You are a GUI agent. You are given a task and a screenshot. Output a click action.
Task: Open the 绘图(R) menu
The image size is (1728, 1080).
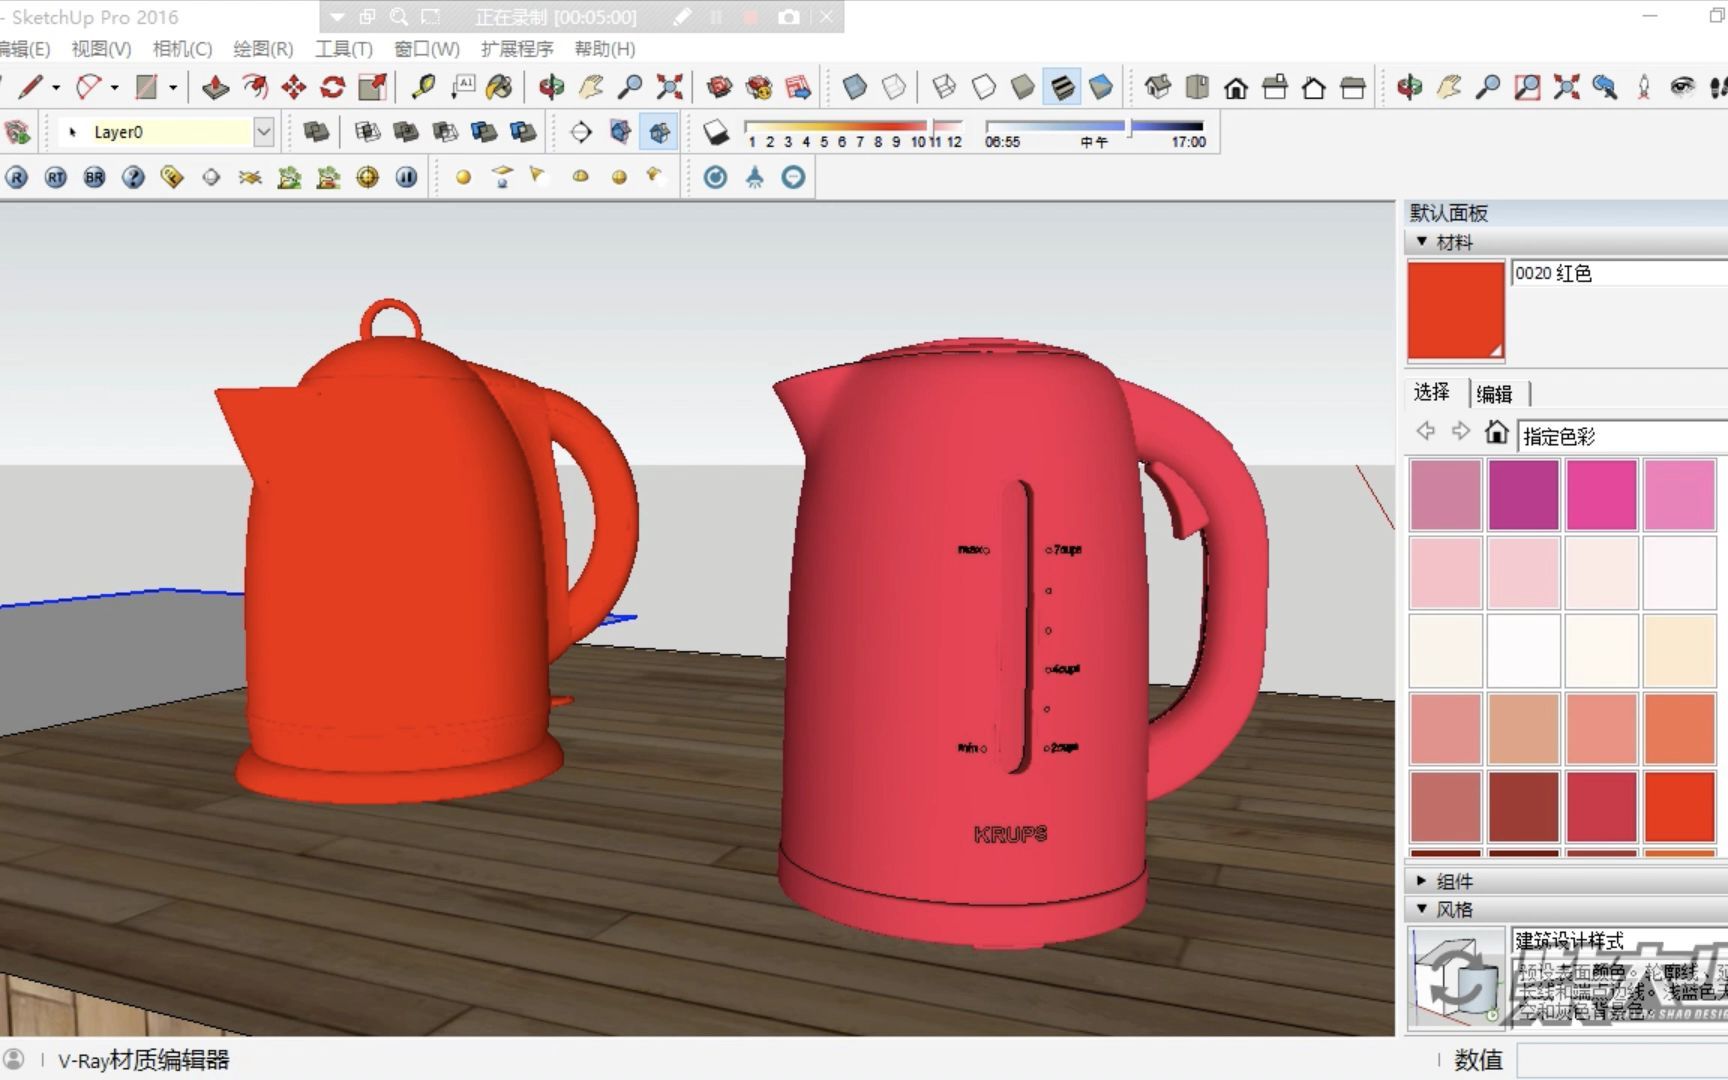coord(263,49)
